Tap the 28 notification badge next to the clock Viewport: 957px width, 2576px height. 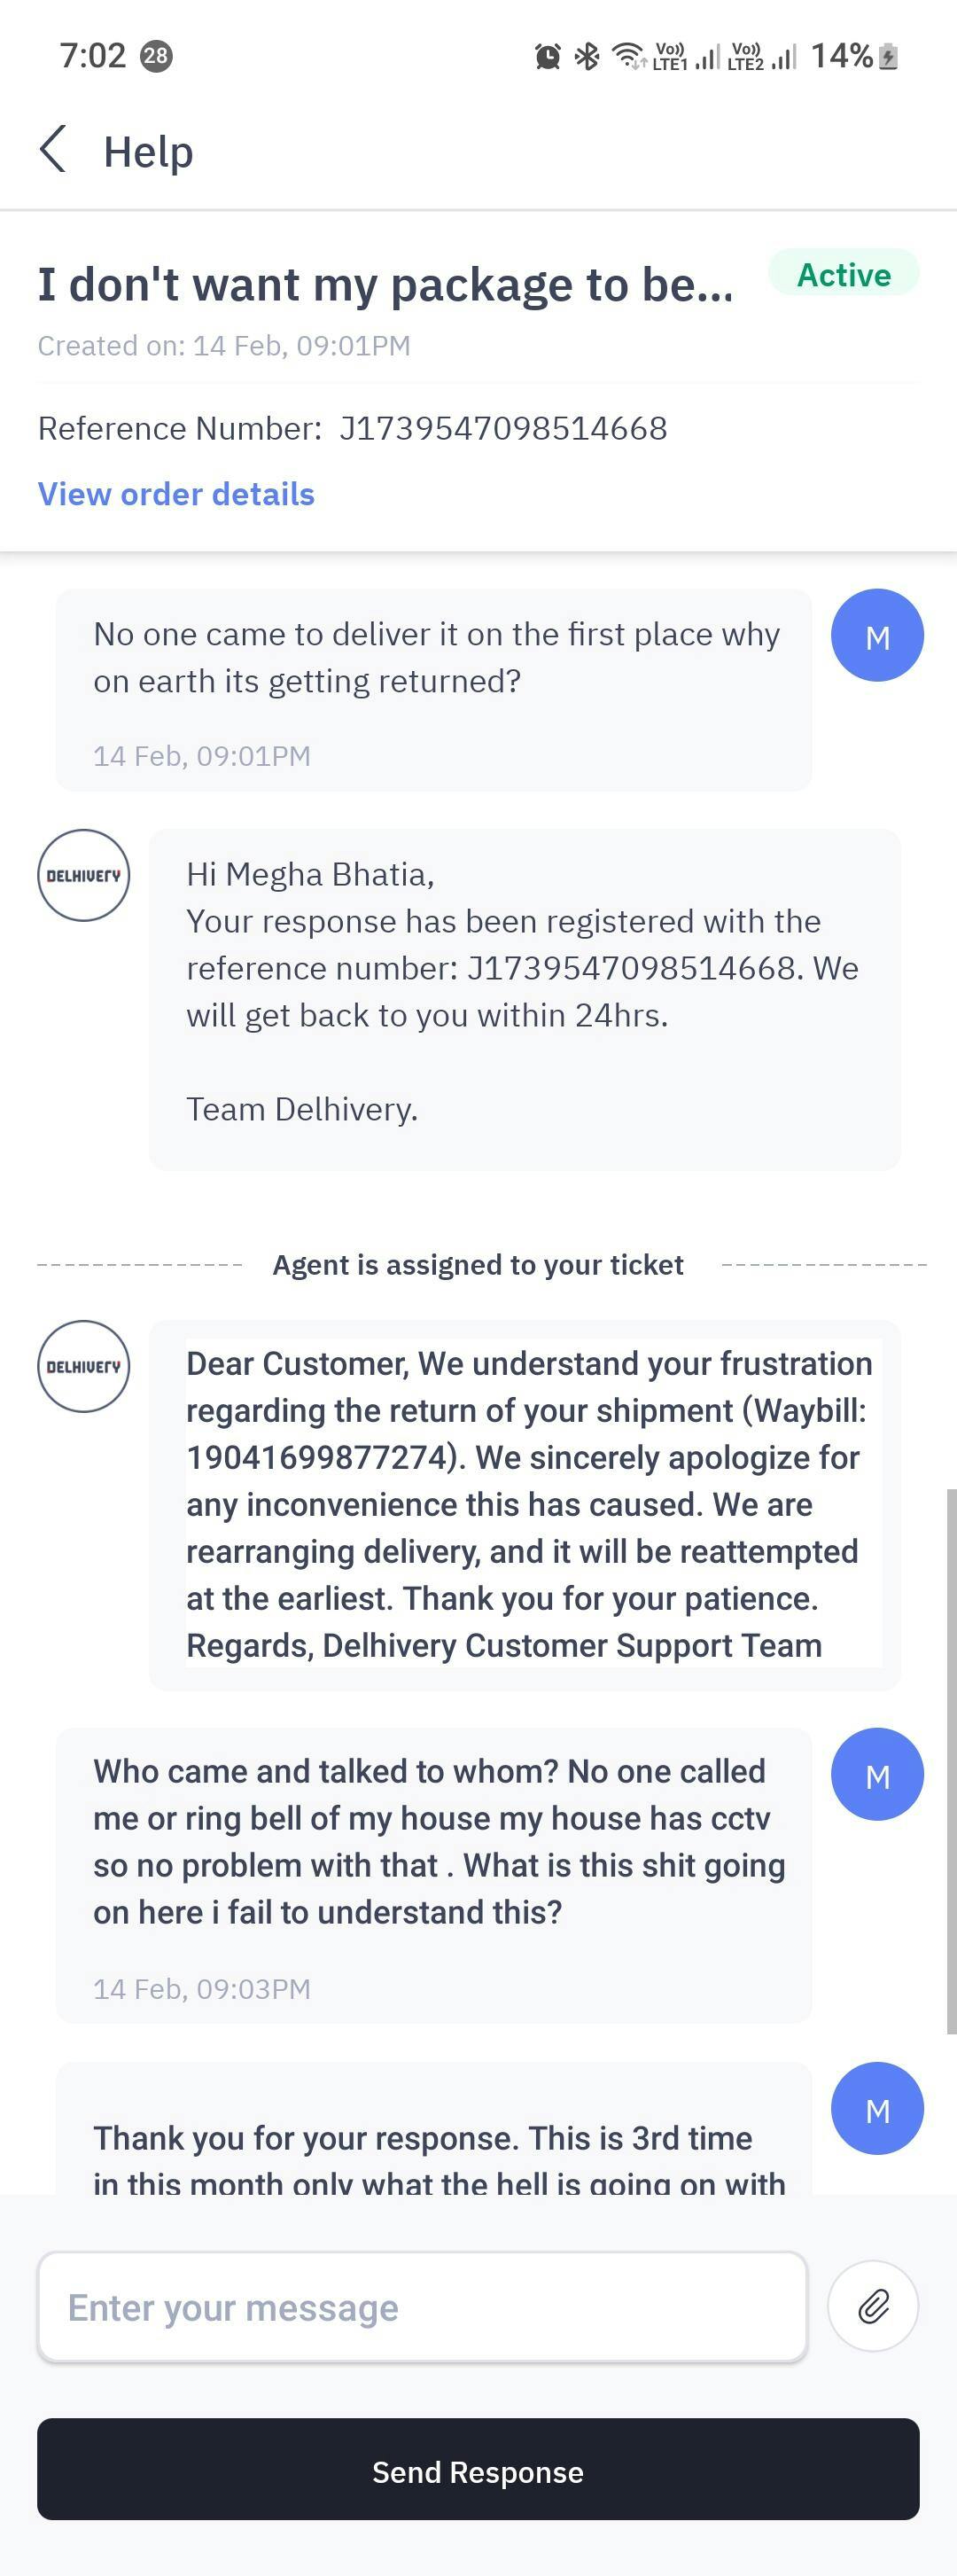(x=156, y=56)
